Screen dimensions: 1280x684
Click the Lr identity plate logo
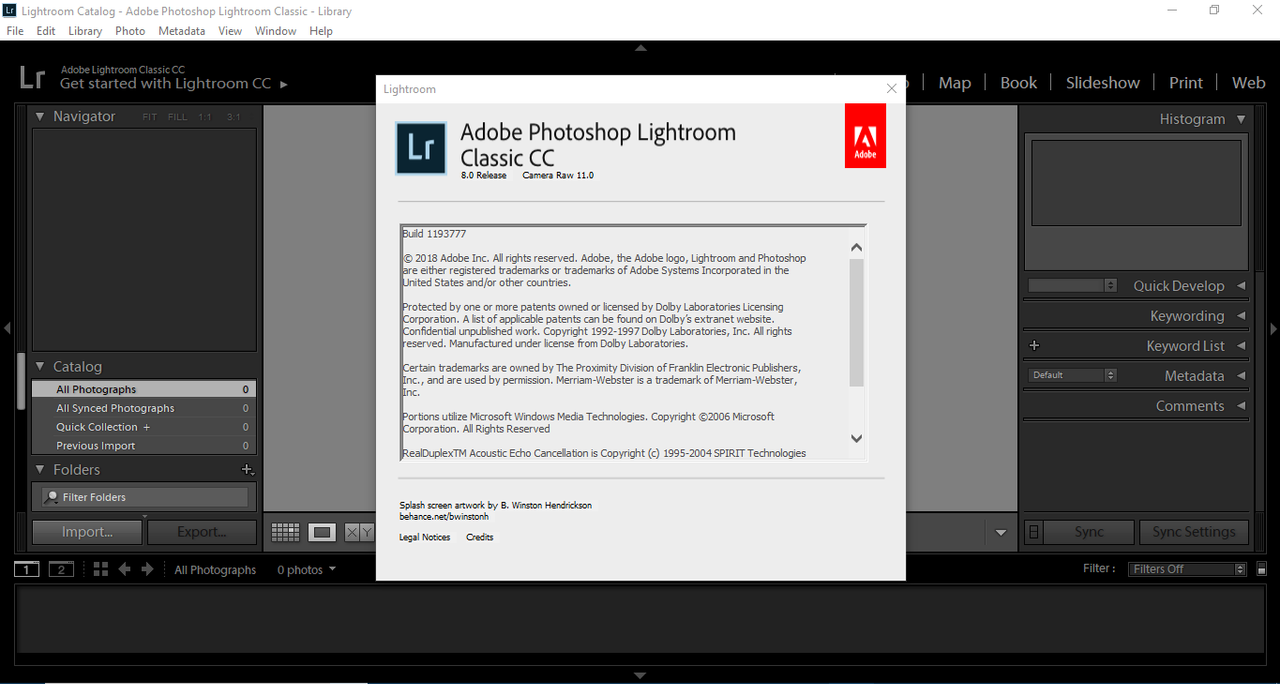pyautogui.click(x=32, y=77)
